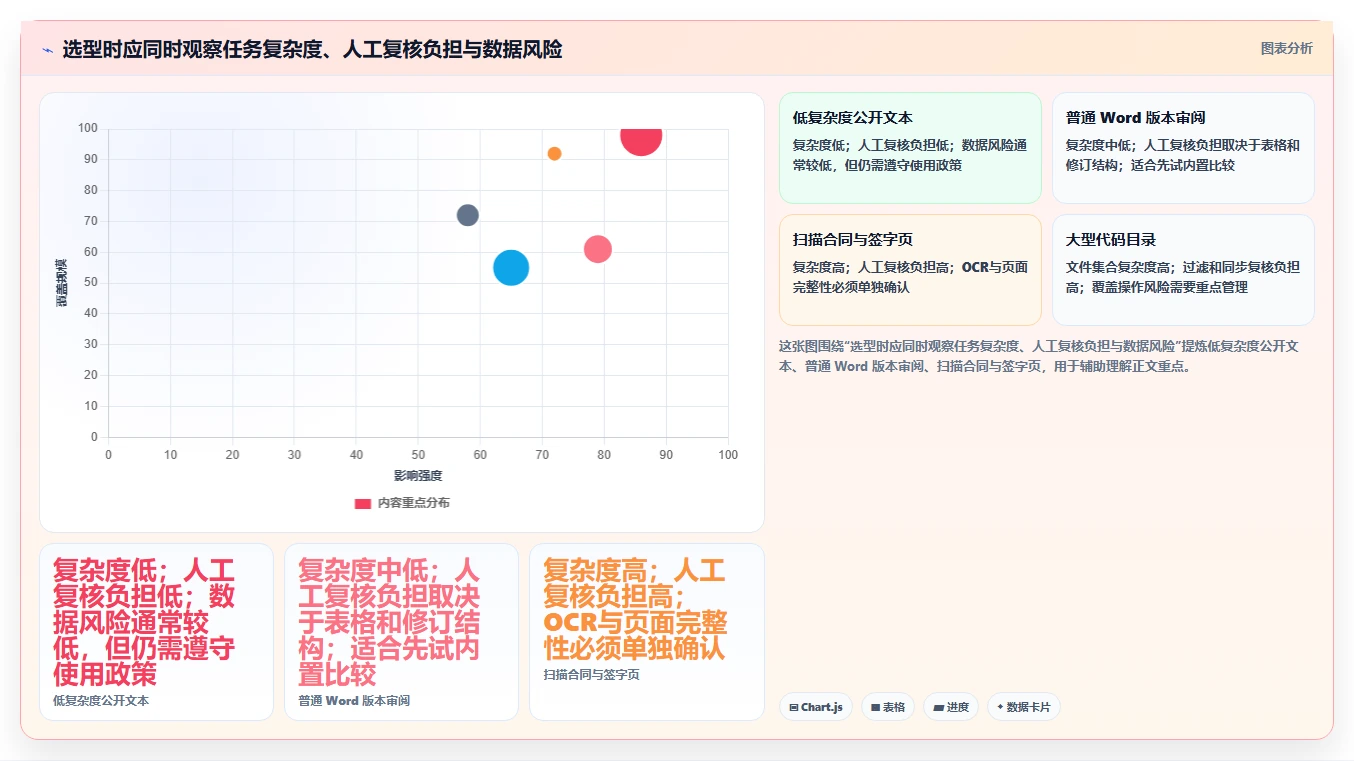Image resolution: width=1354 pixels, height=761 pixels.
Task: Click the blue bubble on the chart
Action: click(x=511, y=268)
